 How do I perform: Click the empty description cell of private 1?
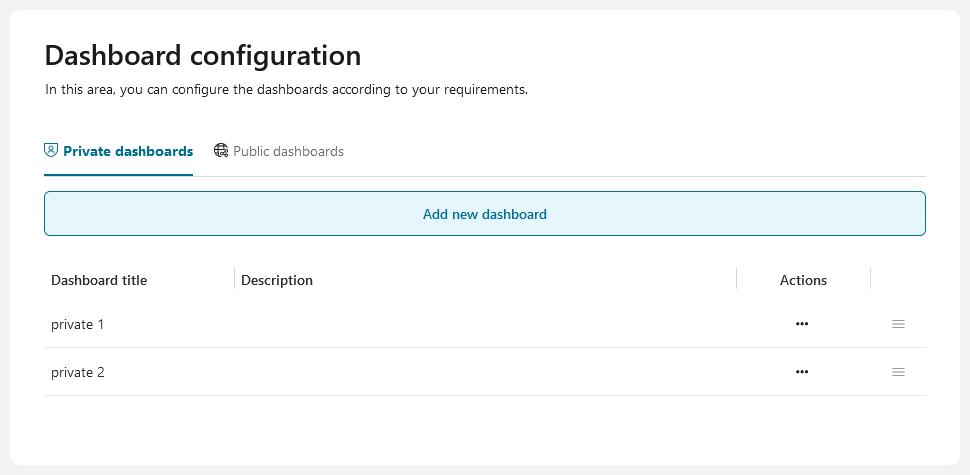485,325
